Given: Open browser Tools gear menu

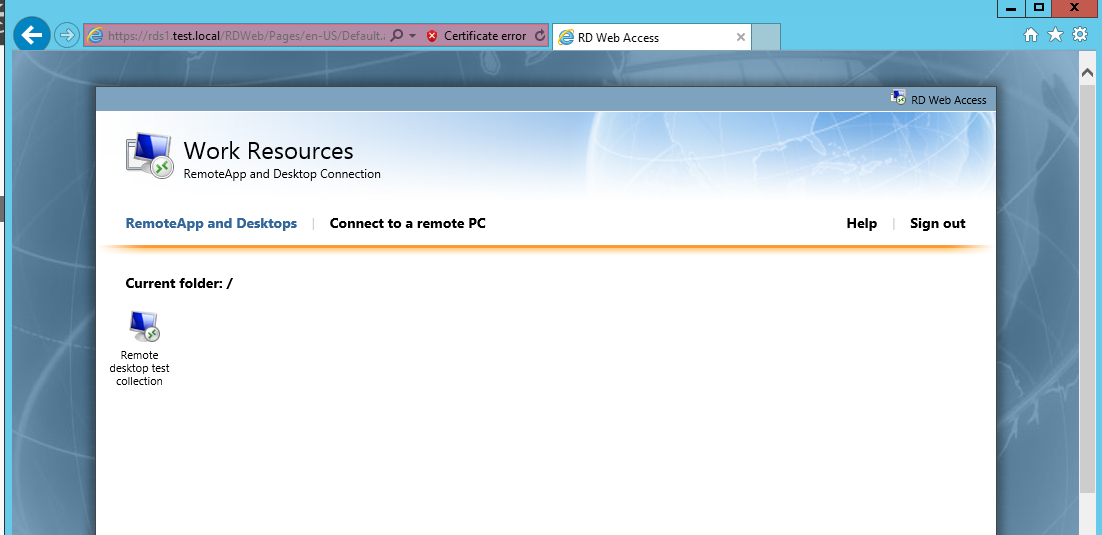Looking at the screenshot, I should pyautogui.click(x=1080, y=34).
